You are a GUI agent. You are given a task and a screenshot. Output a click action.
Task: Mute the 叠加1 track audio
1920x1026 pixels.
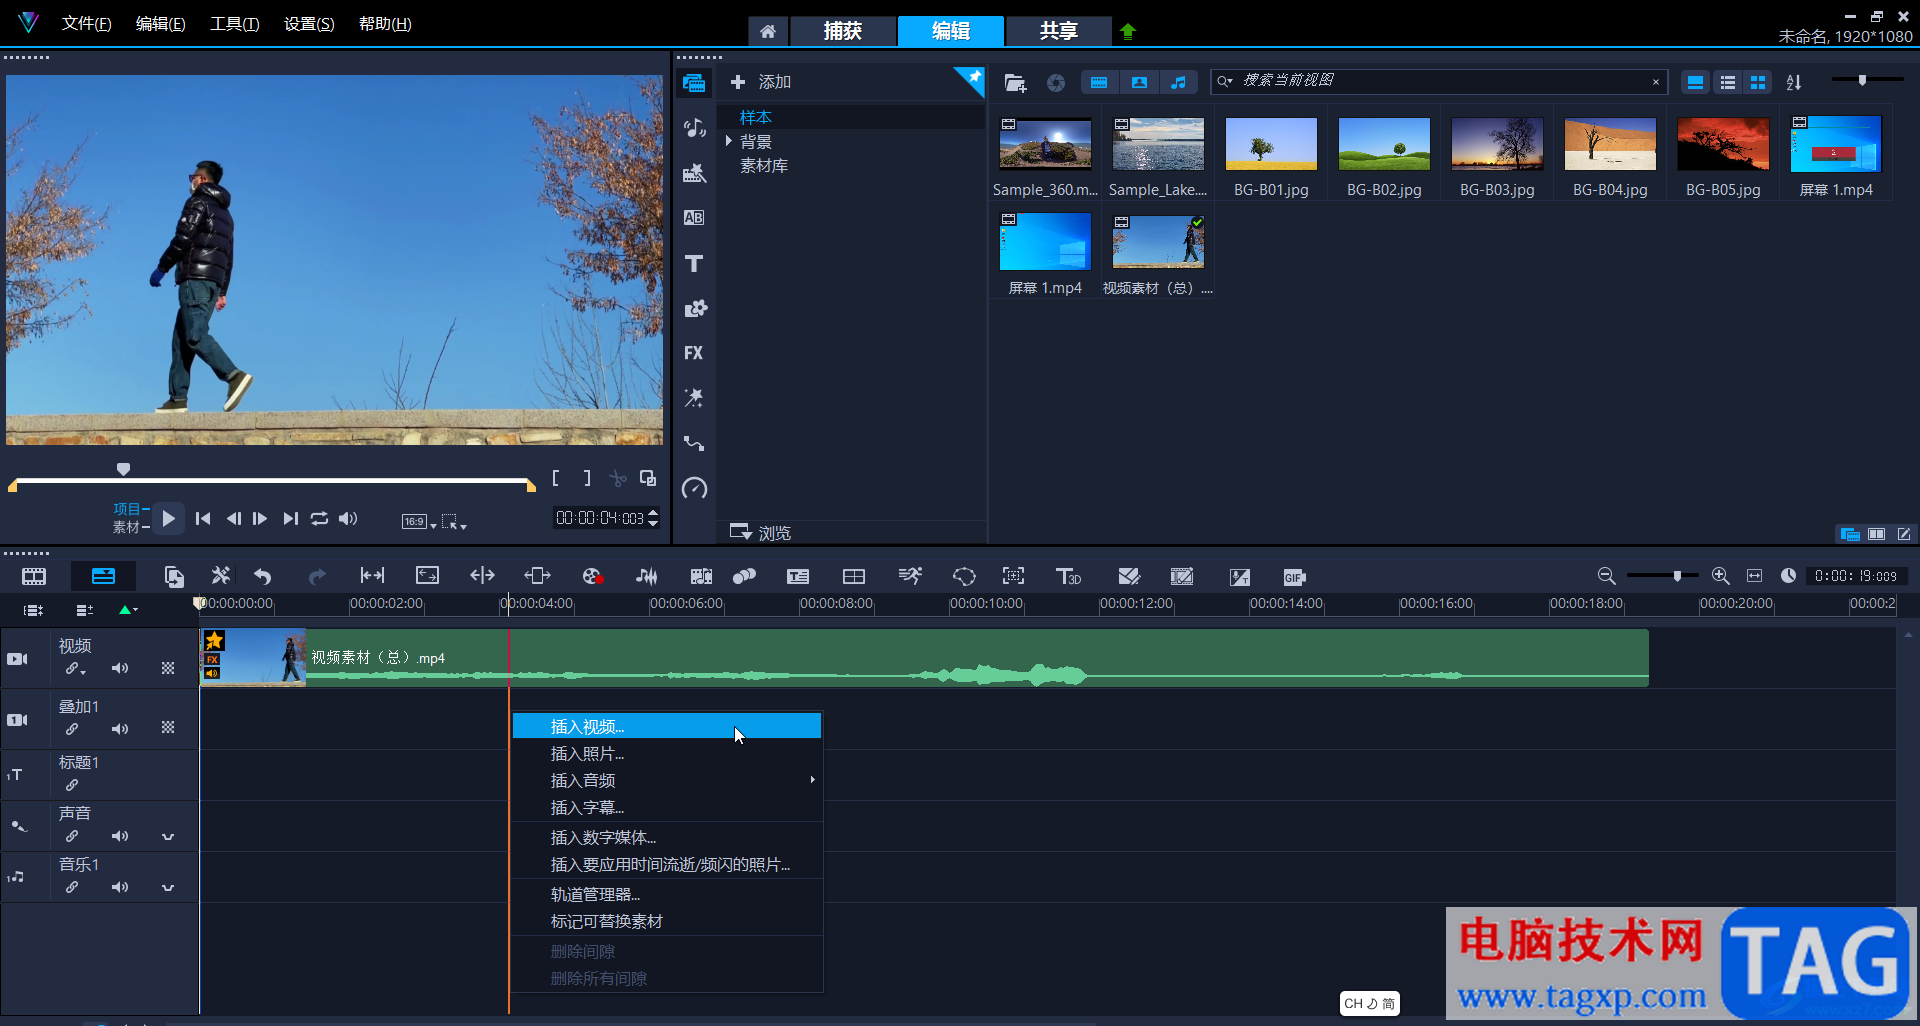tap(120, 729)
